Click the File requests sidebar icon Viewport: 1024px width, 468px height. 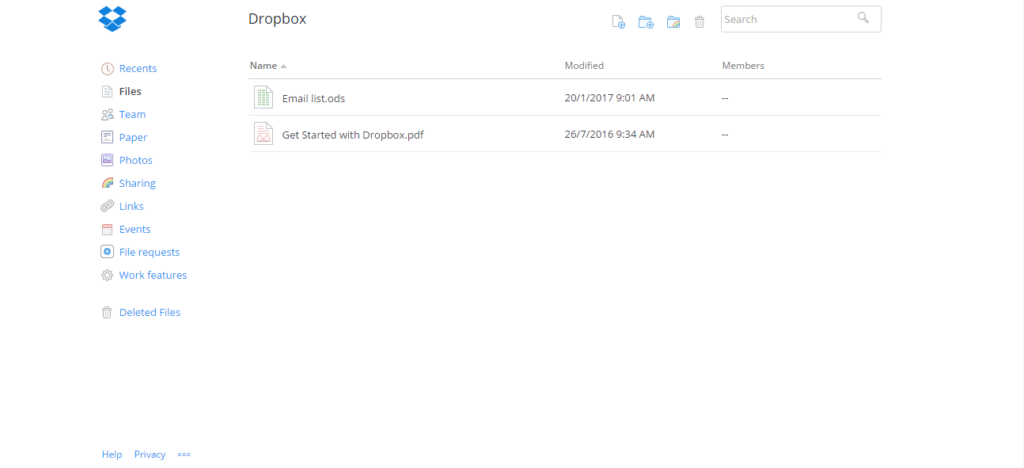[x=107, y=252]
